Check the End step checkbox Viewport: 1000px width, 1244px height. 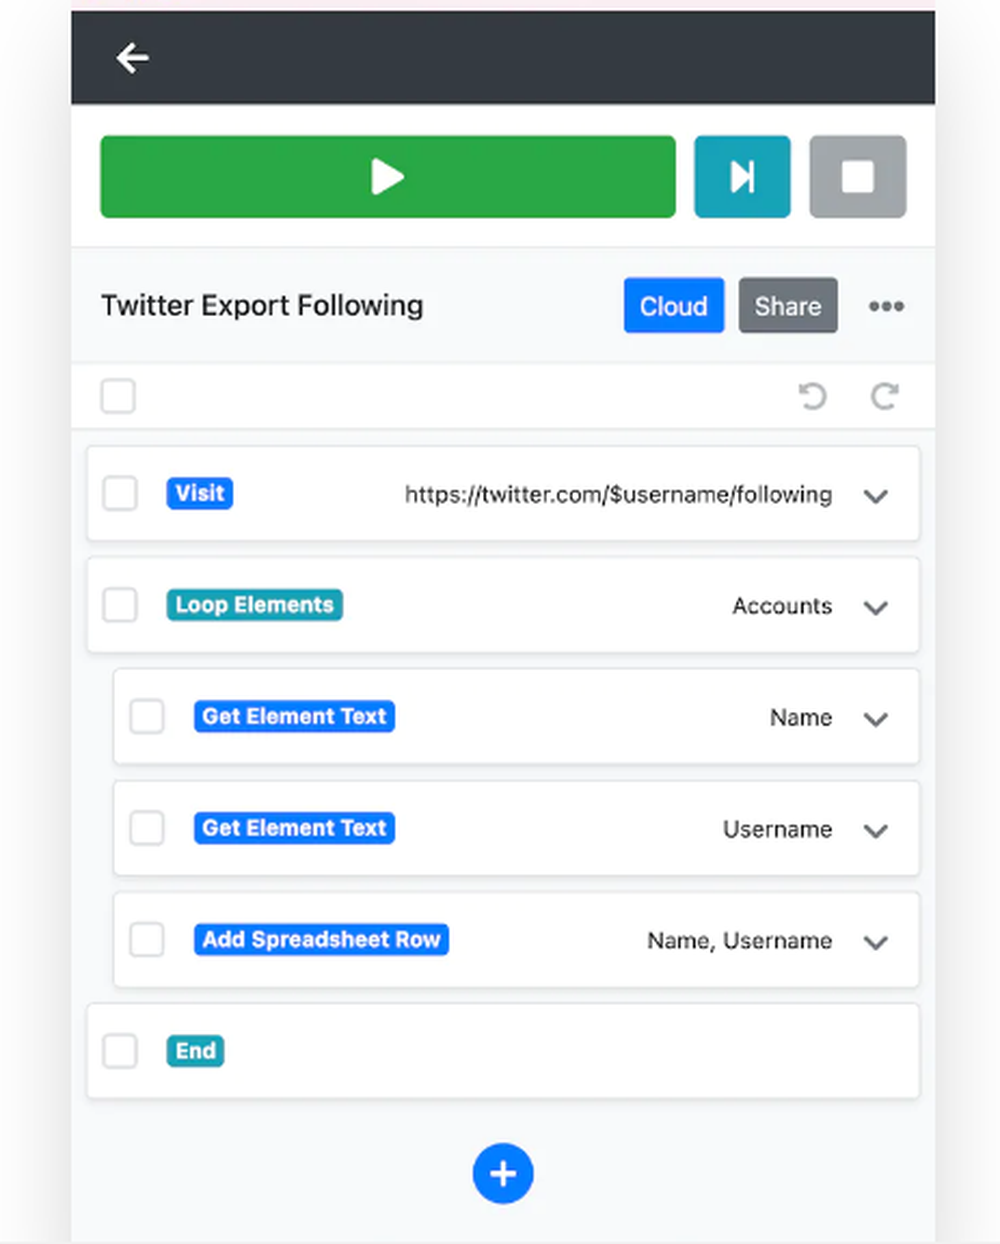tap(120, 1050)
